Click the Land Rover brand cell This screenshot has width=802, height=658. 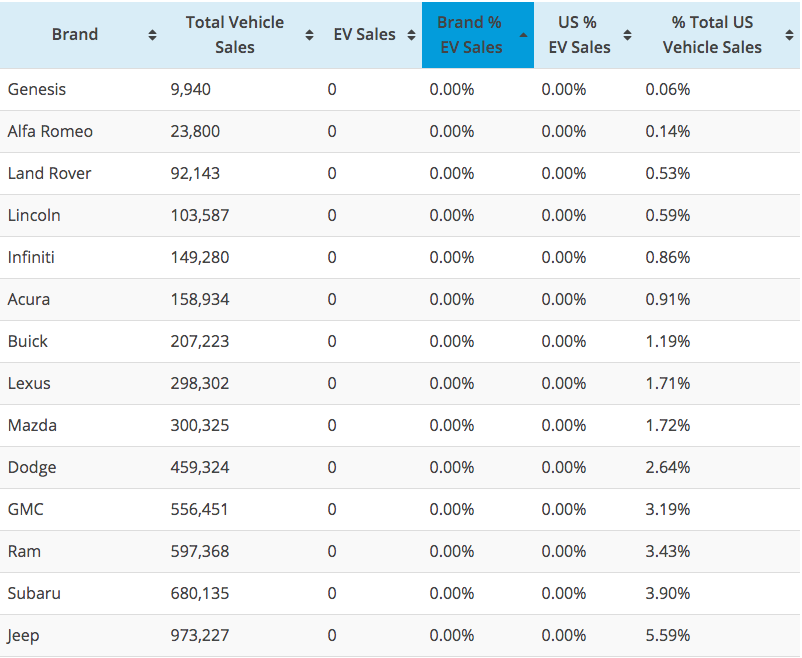click(50, 174)
